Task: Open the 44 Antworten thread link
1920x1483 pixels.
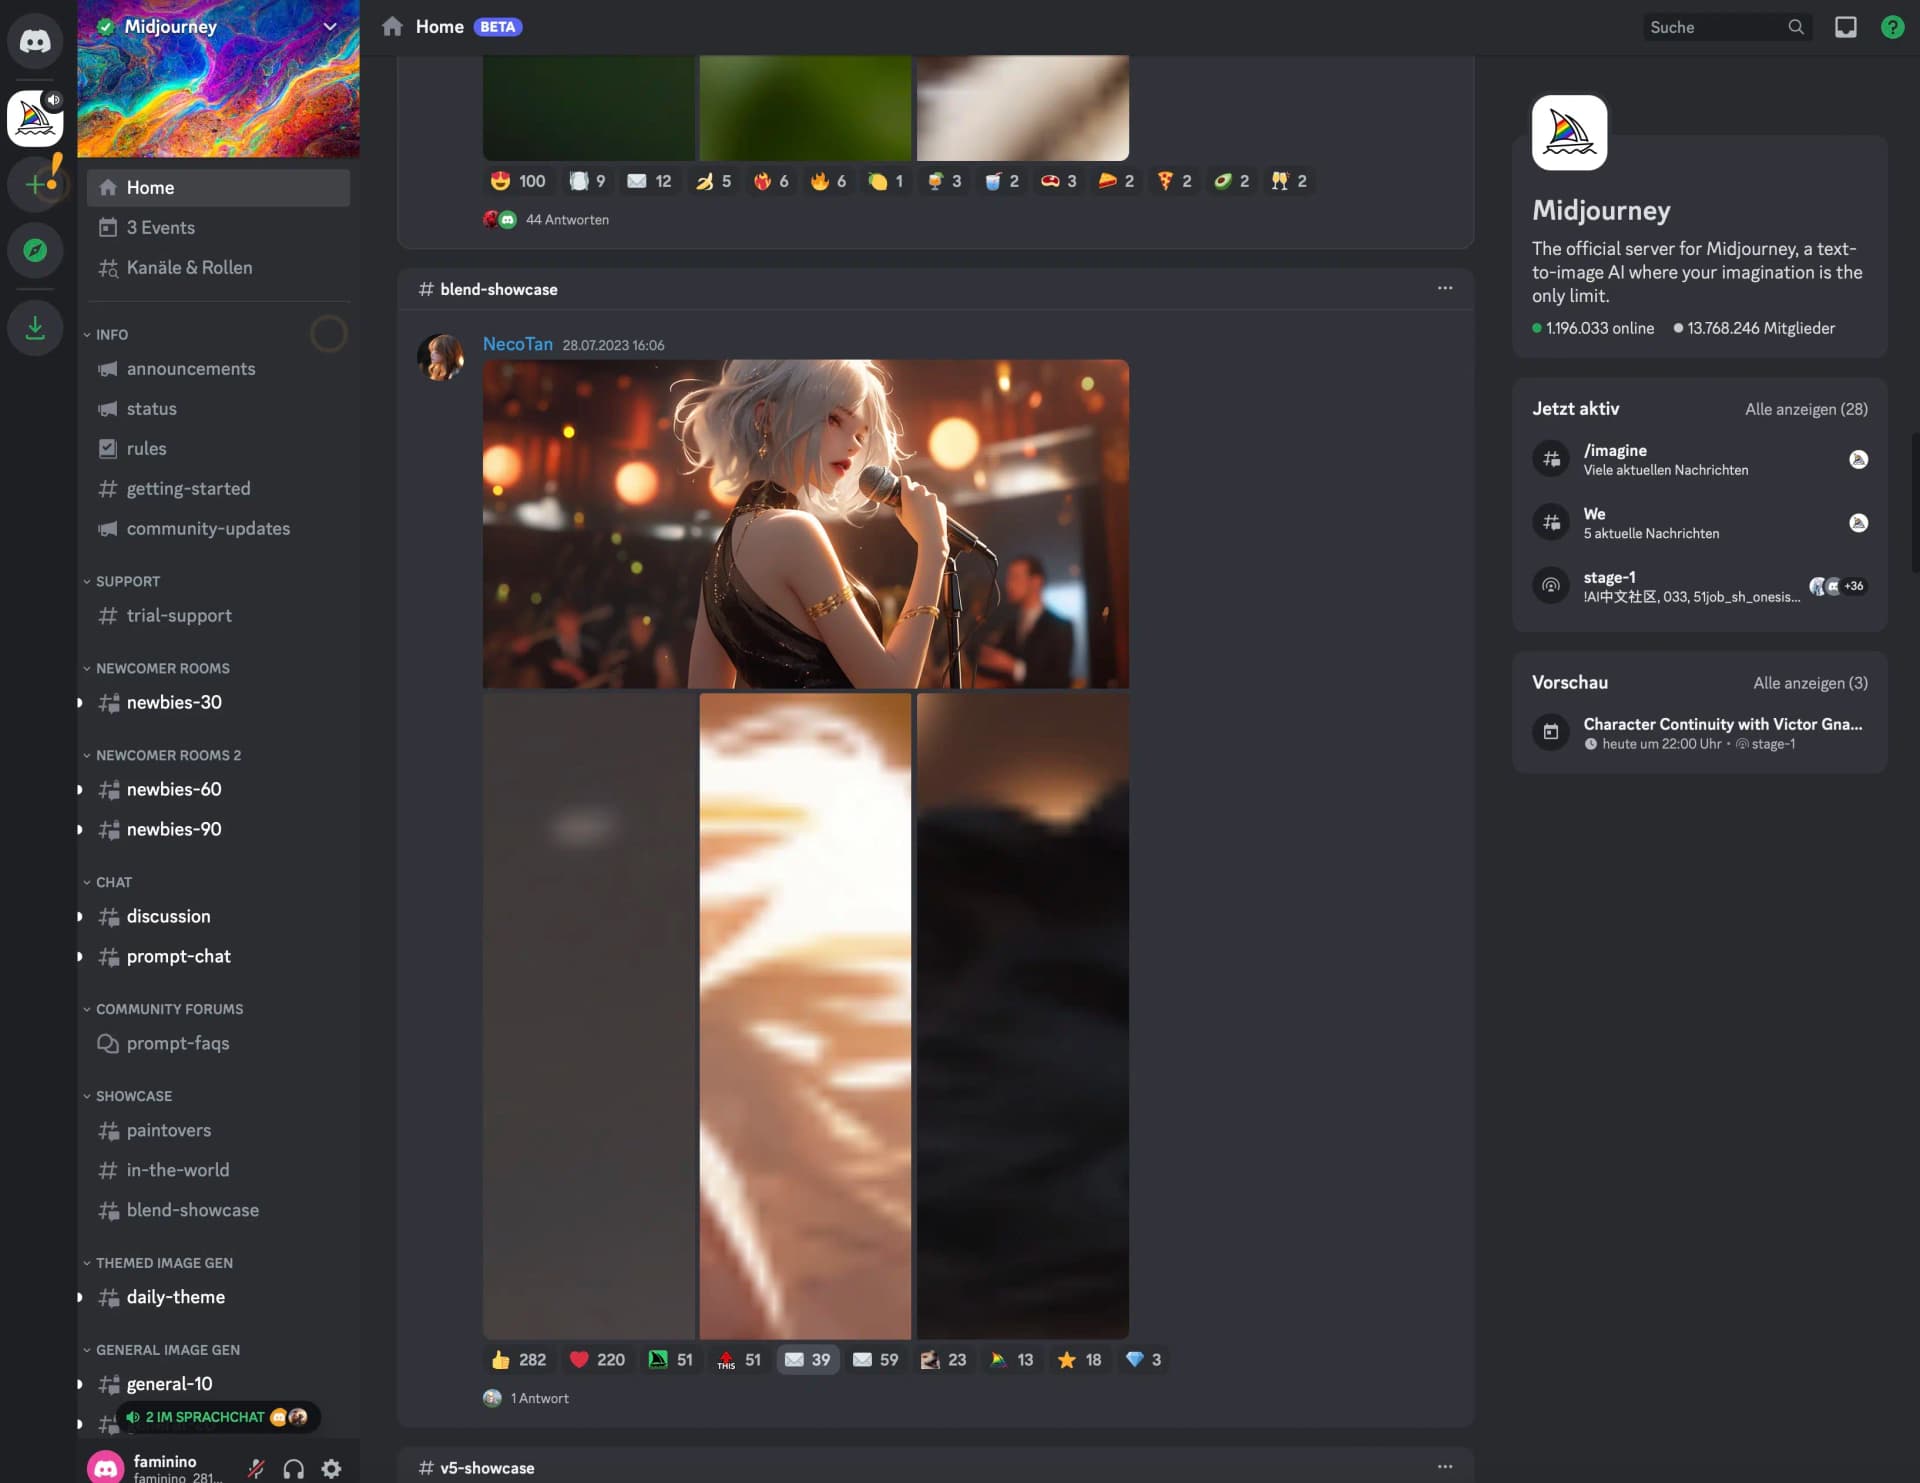Action: [x=566, y=220]
